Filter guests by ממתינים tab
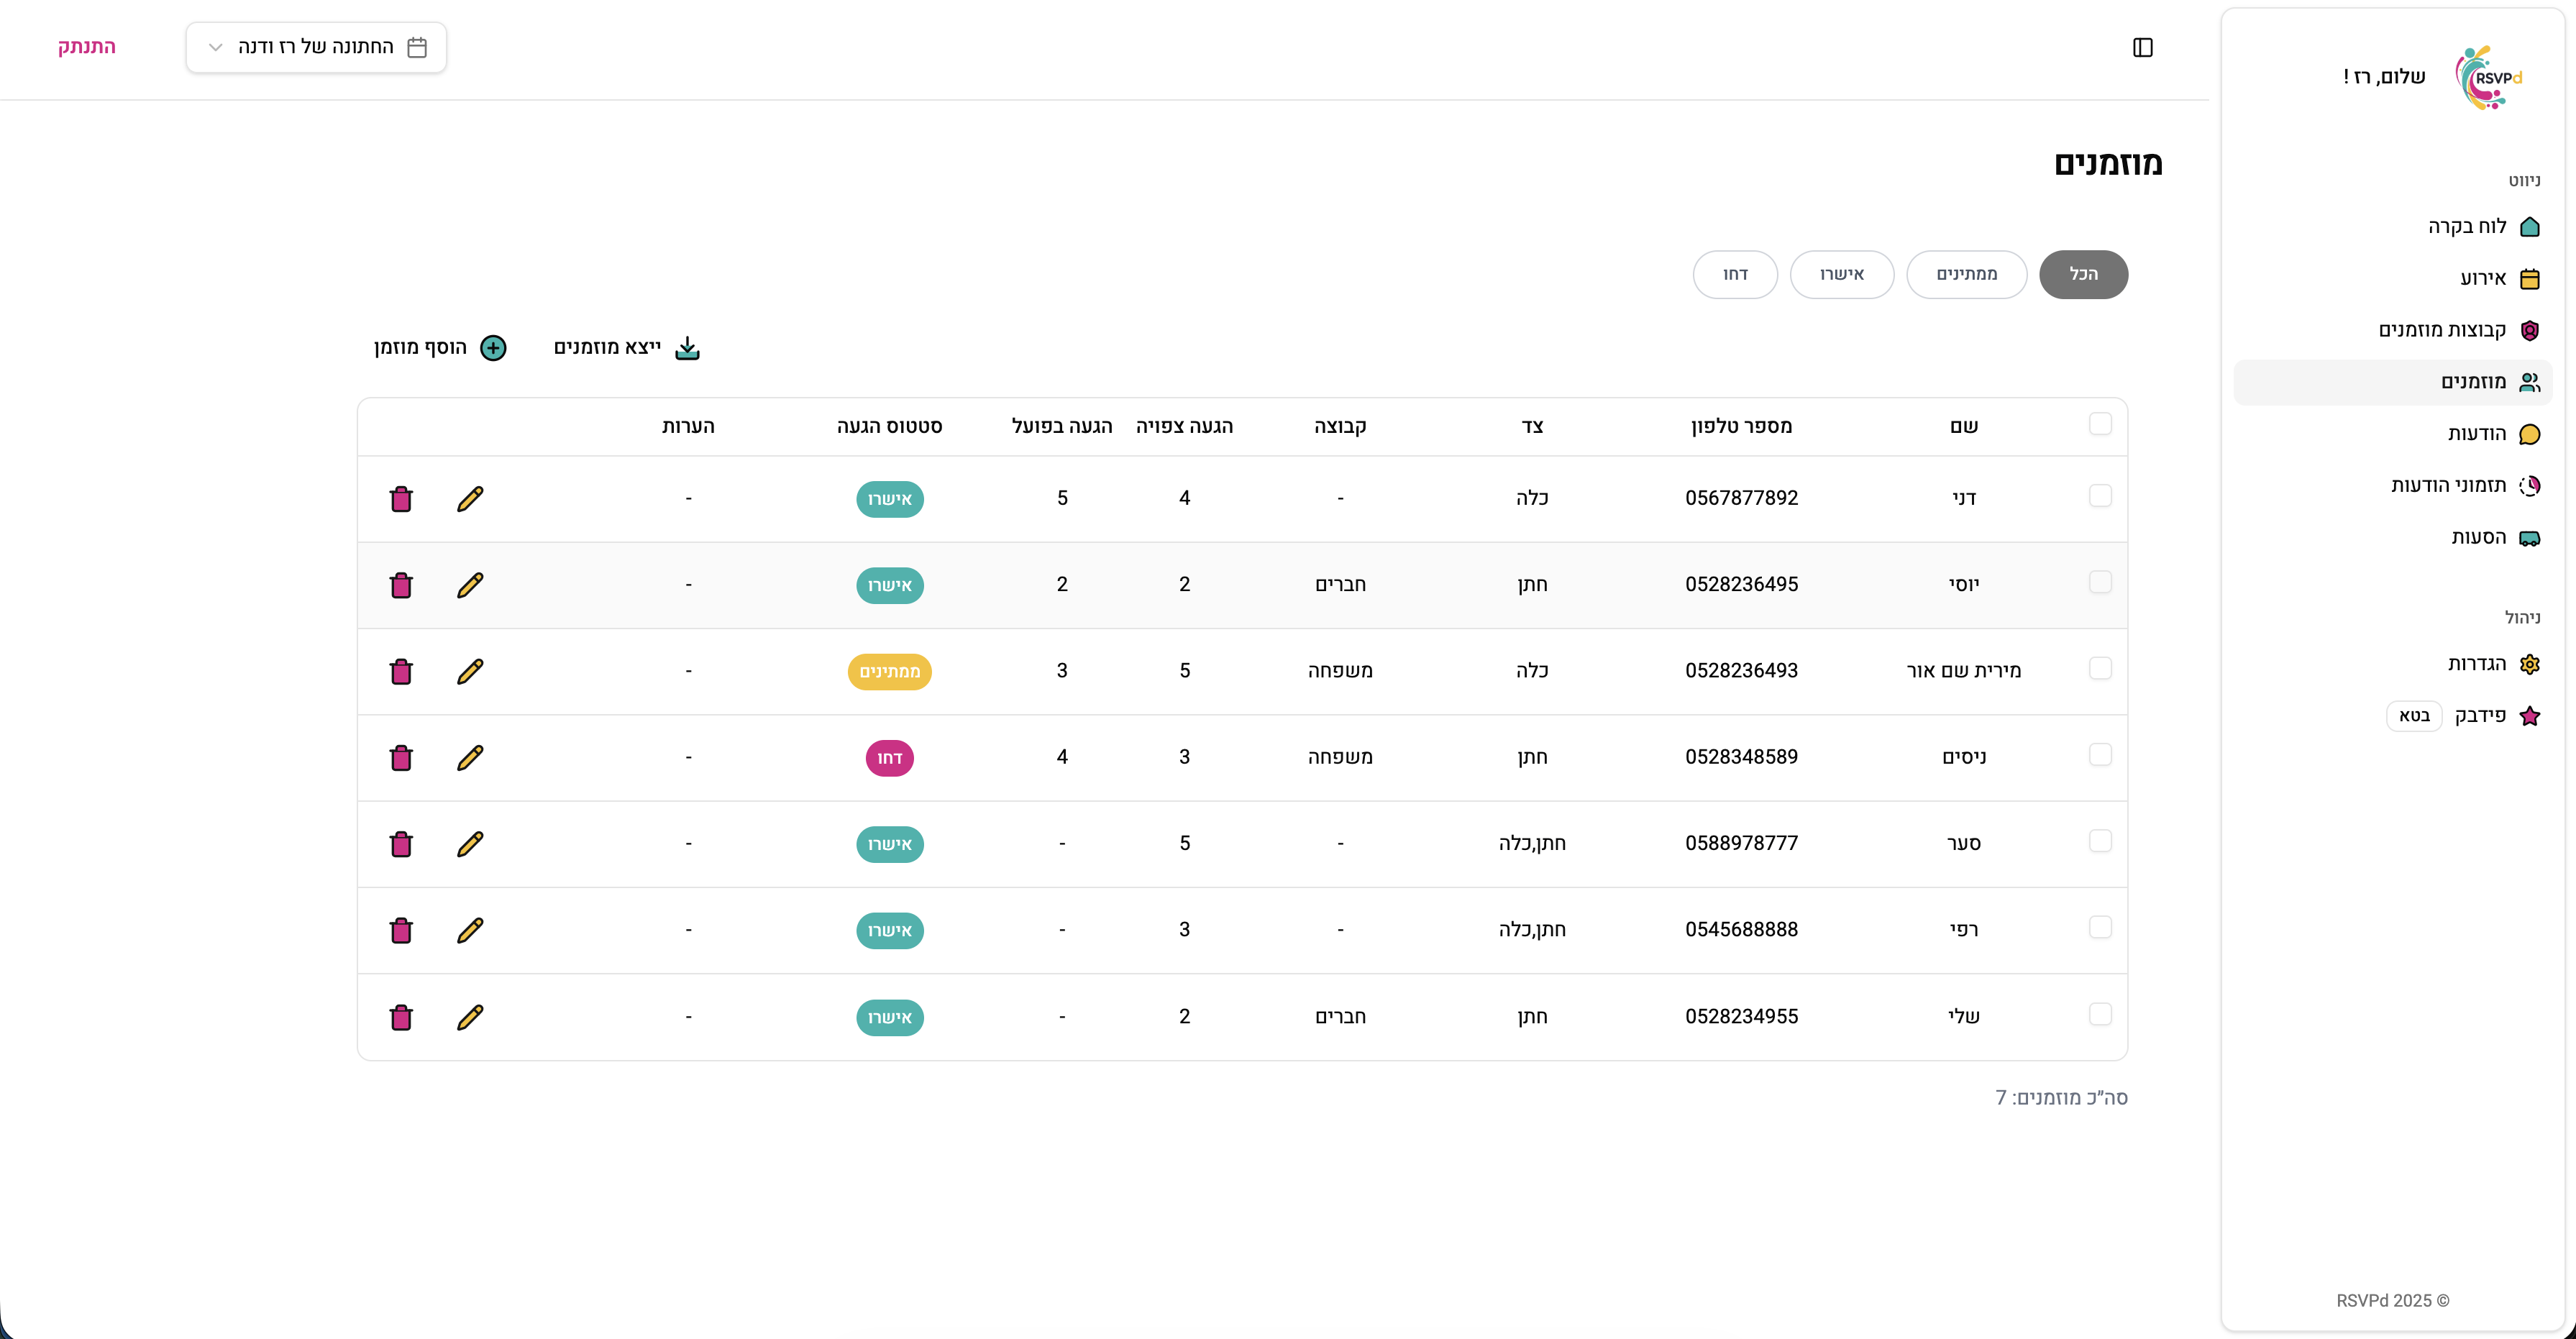 tap(1966, 274)
